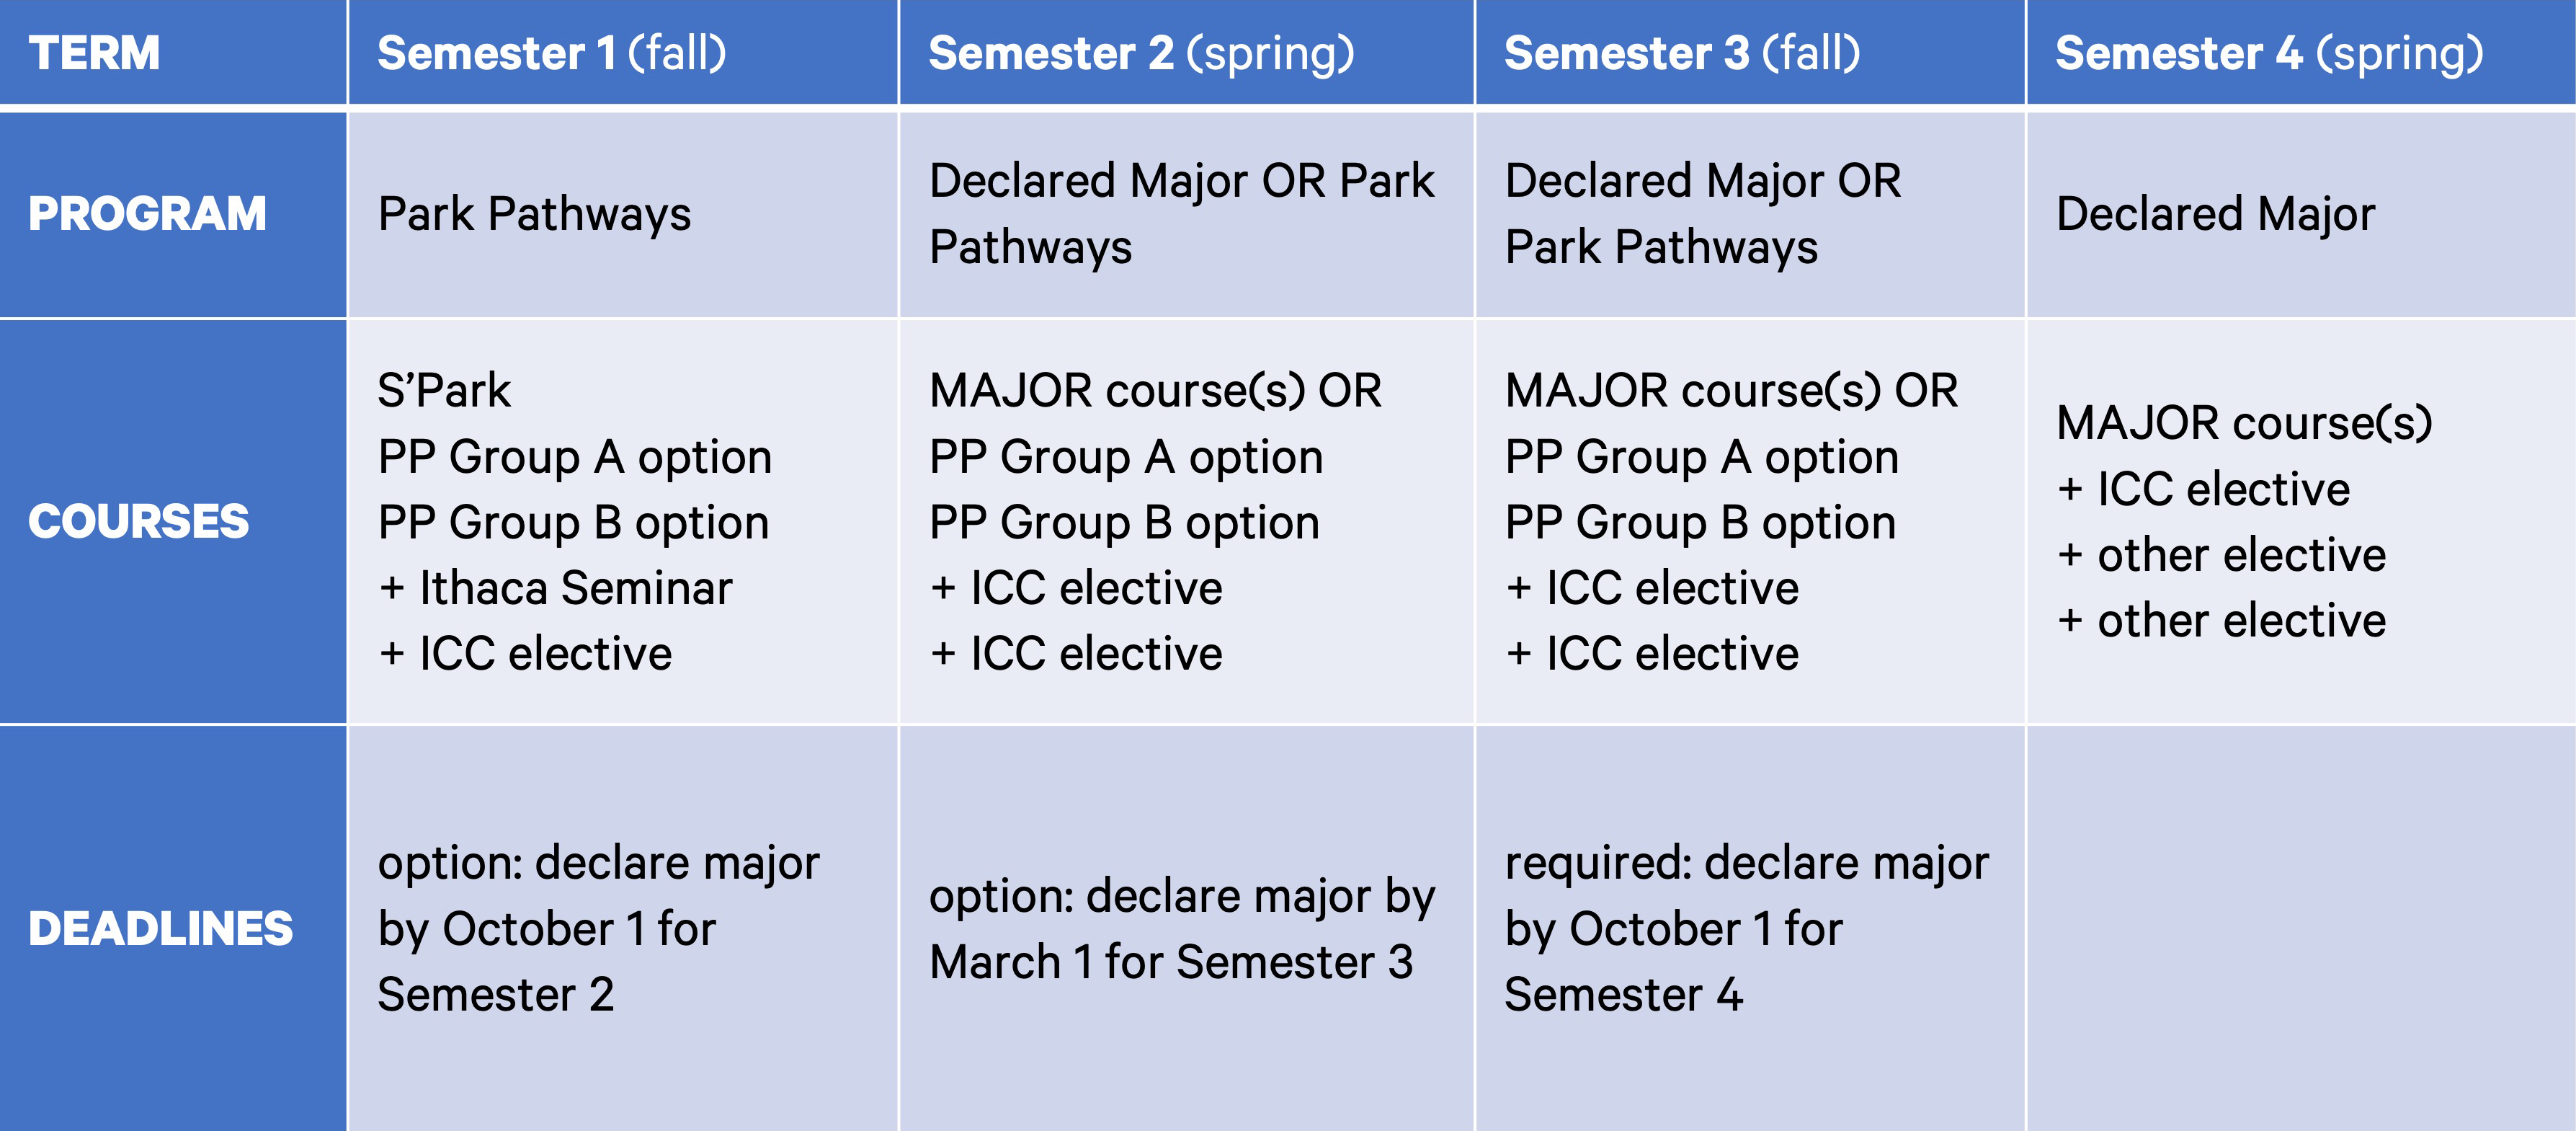The image size is (2576, 1131).
Task: Click the S'Park course text
Action: tap(444, 390)
